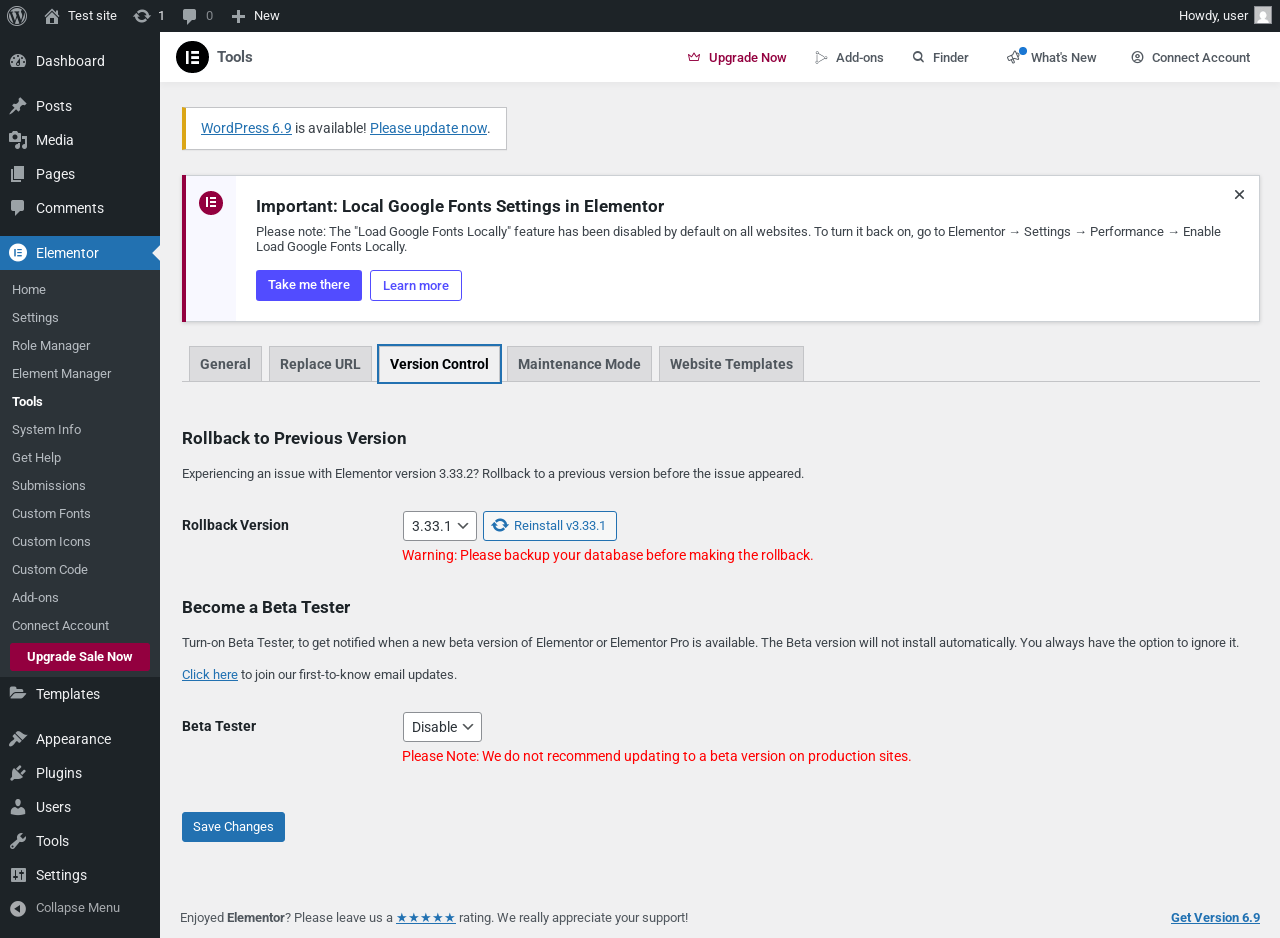Switch to the Replace URL tab
The width and height of the screenshot is (1280, 938).
coord(320,364)
